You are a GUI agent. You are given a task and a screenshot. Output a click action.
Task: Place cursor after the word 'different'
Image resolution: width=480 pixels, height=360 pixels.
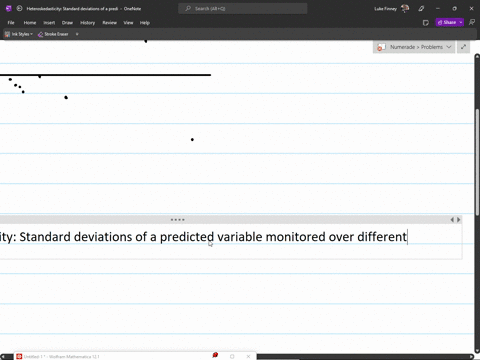(x=407, y=237)
